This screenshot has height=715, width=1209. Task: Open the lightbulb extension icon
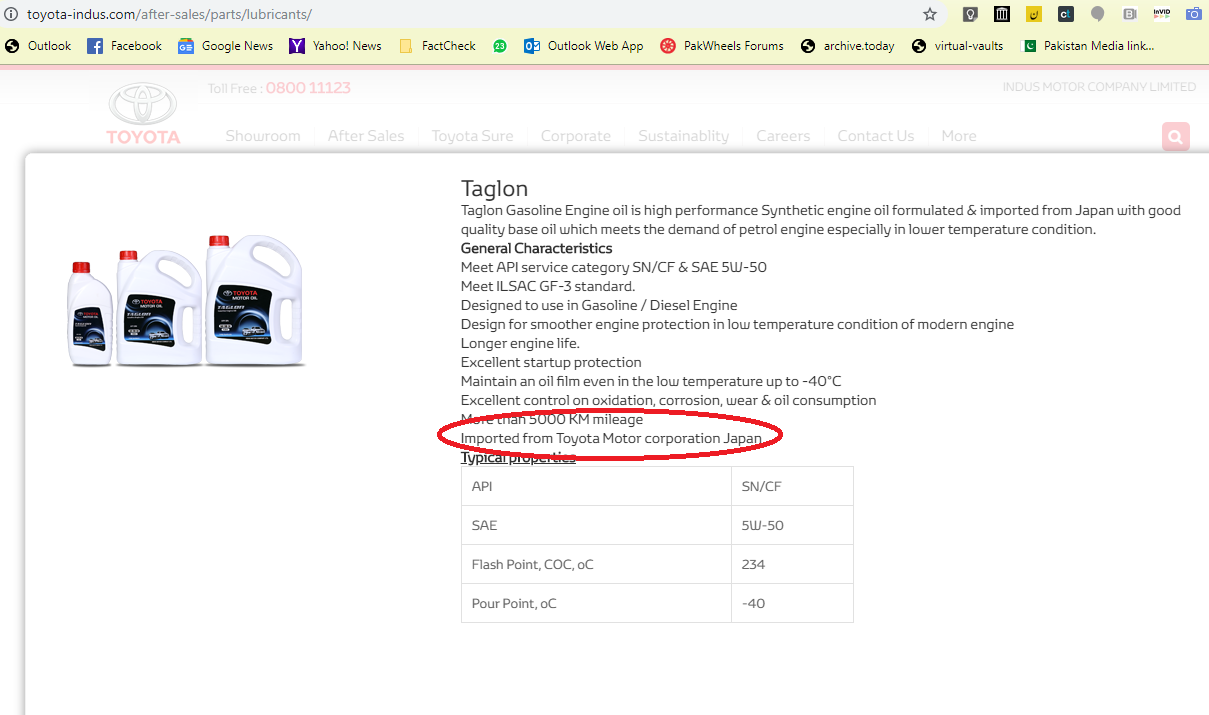tap(970, 14)
